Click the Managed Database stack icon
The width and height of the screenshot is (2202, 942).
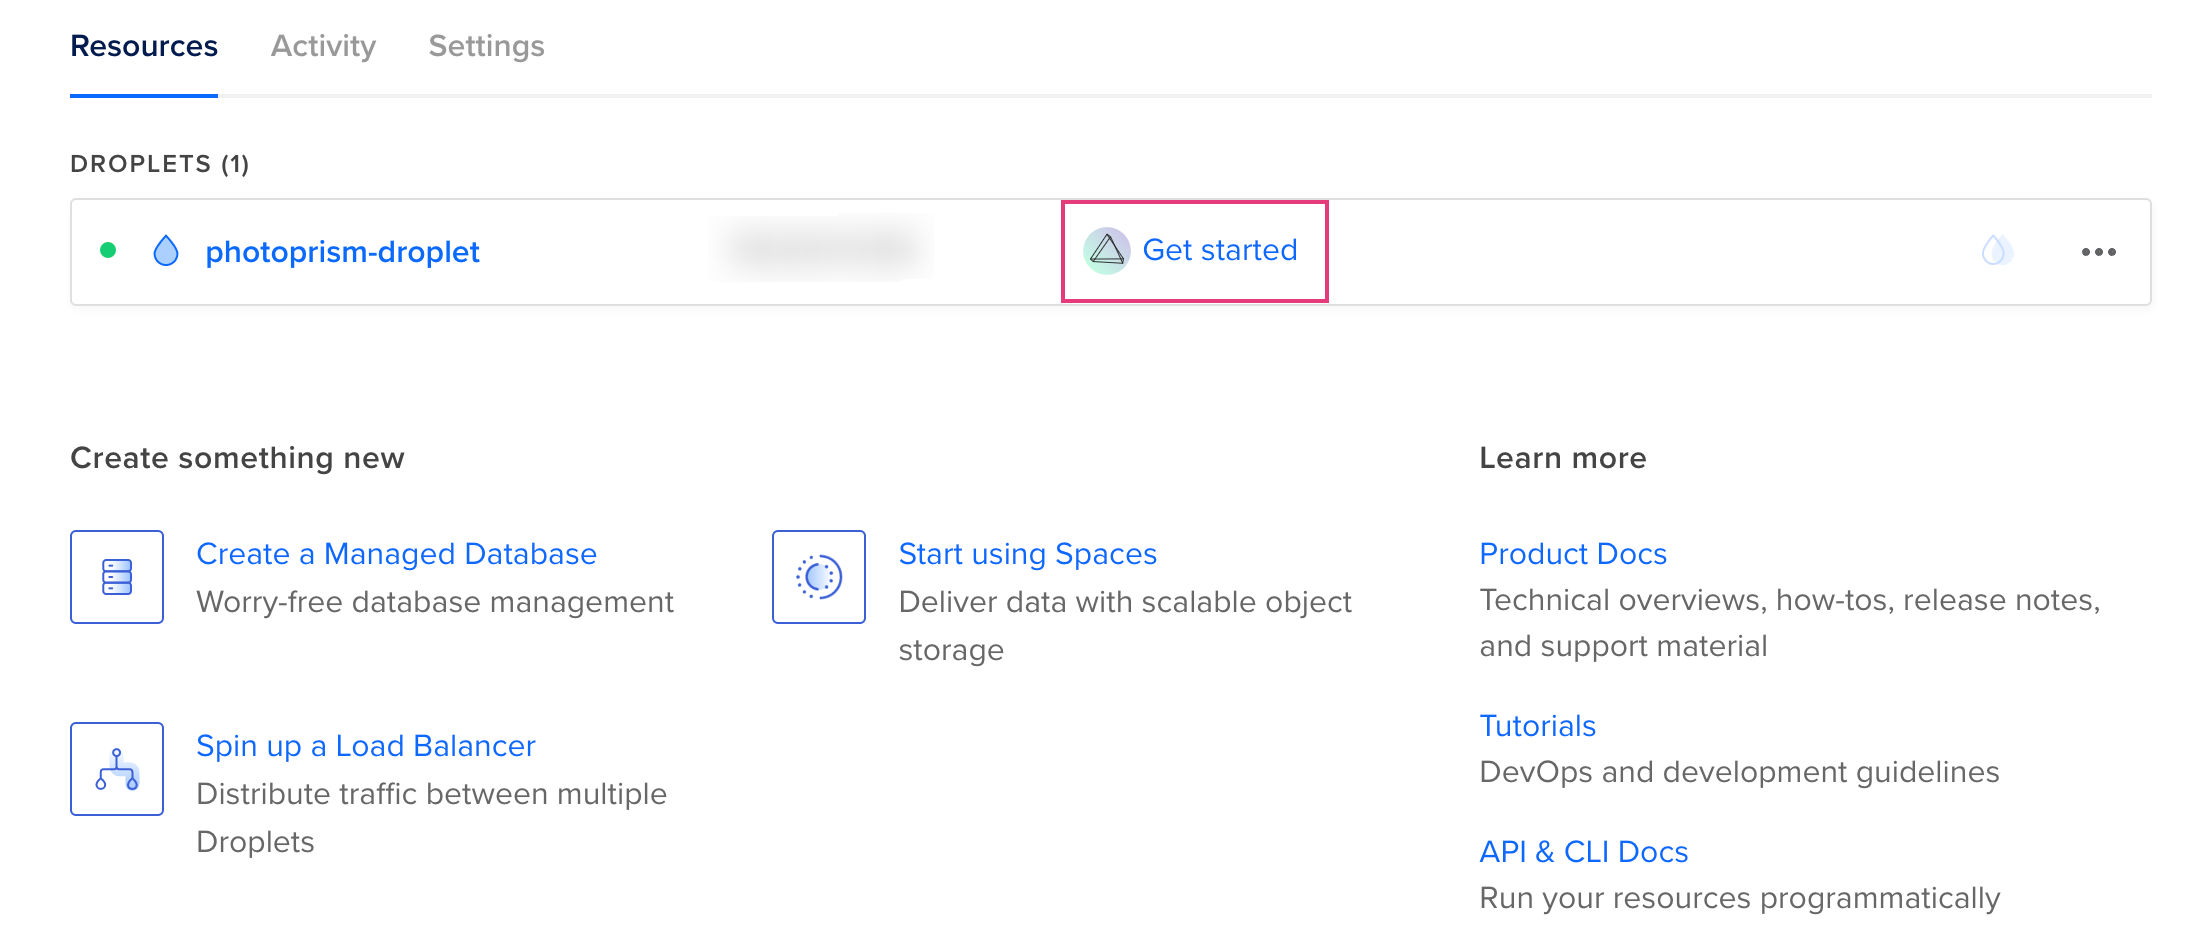117,577
